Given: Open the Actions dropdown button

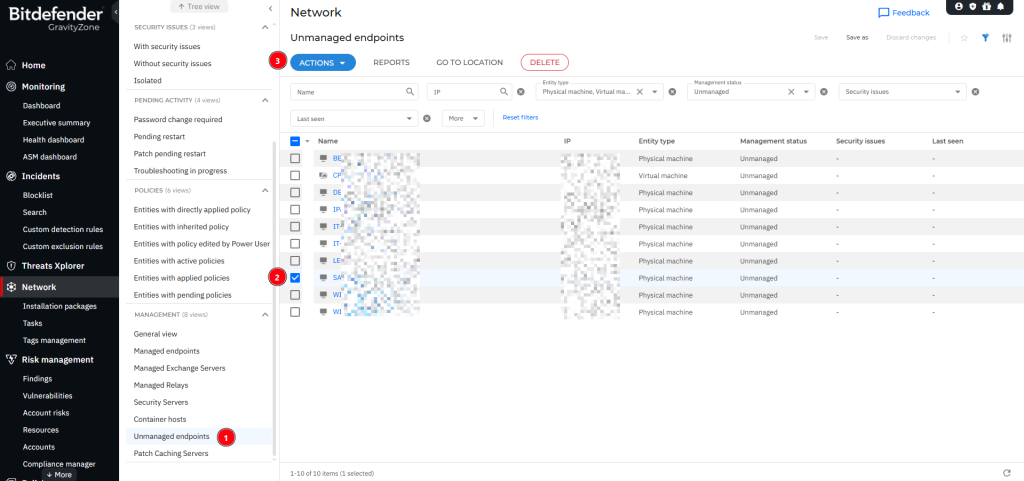Looking at the screenshot, I should coord(323,62).
